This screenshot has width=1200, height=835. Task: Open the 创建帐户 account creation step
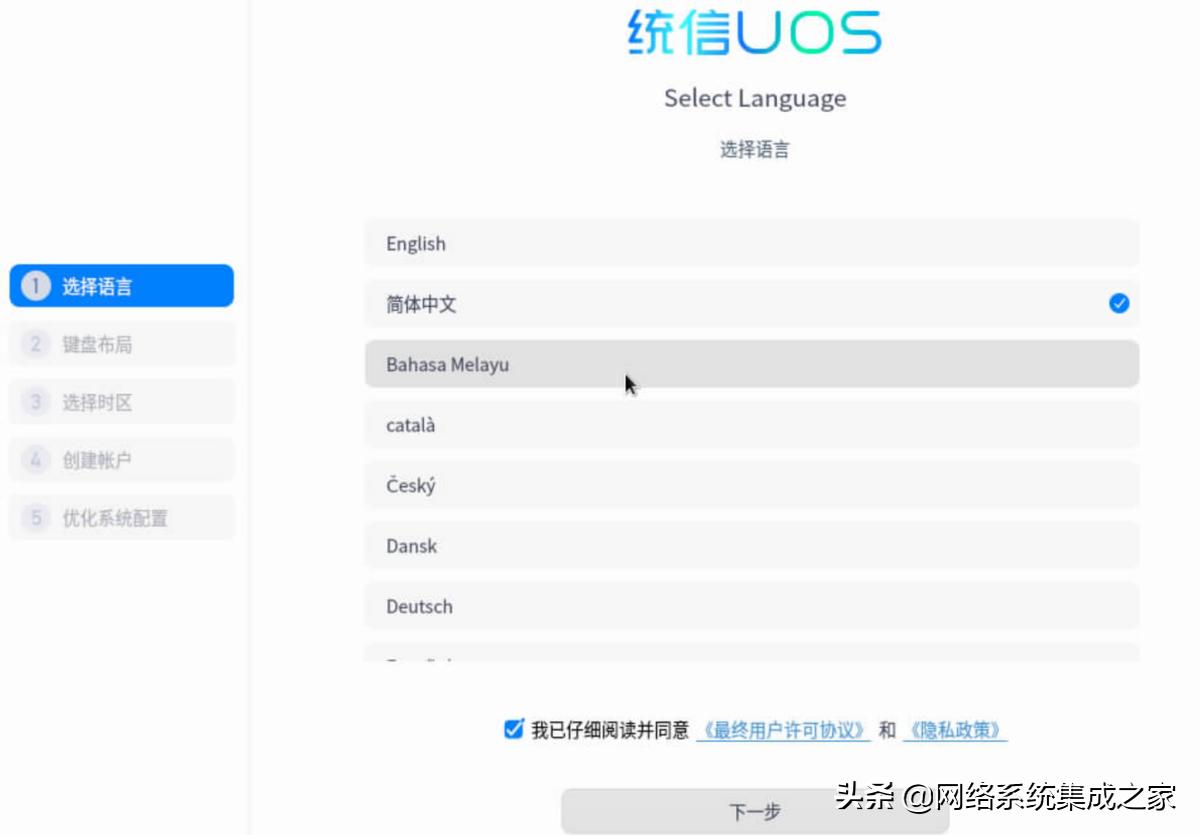click(121, 459)
